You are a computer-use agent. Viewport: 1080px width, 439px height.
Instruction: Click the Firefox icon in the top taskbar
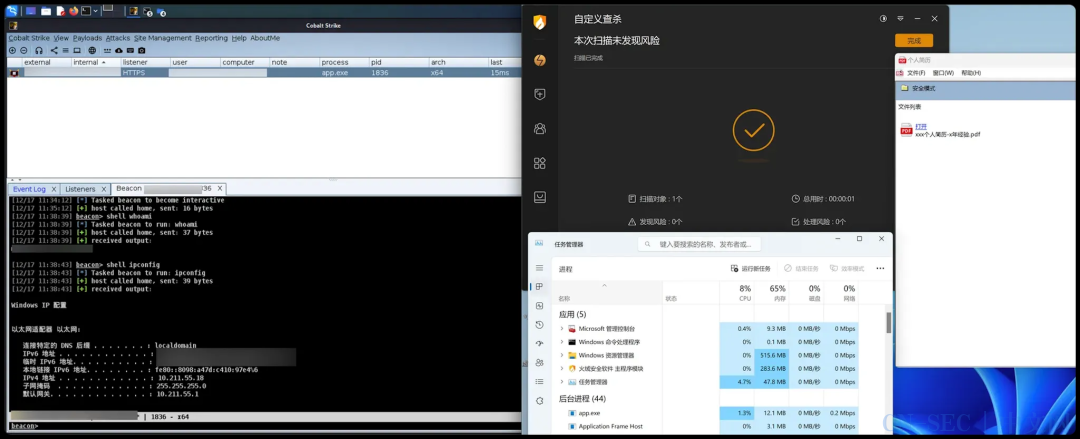pos(74,11)
